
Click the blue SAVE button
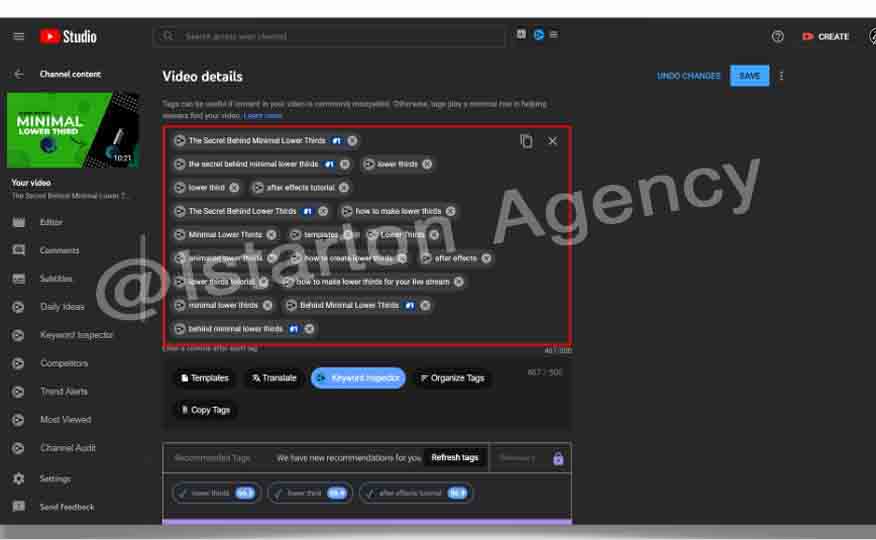click(x=749, y=76)
